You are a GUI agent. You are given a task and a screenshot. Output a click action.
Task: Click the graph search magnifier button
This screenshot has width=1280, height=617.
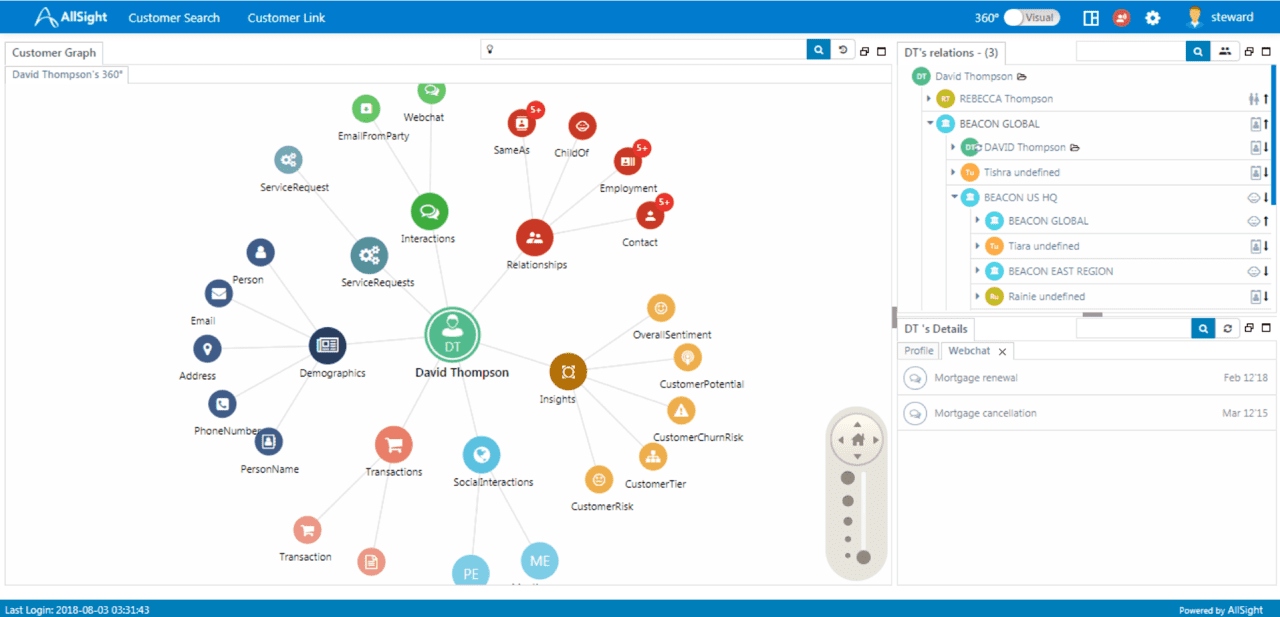(818, 50)
